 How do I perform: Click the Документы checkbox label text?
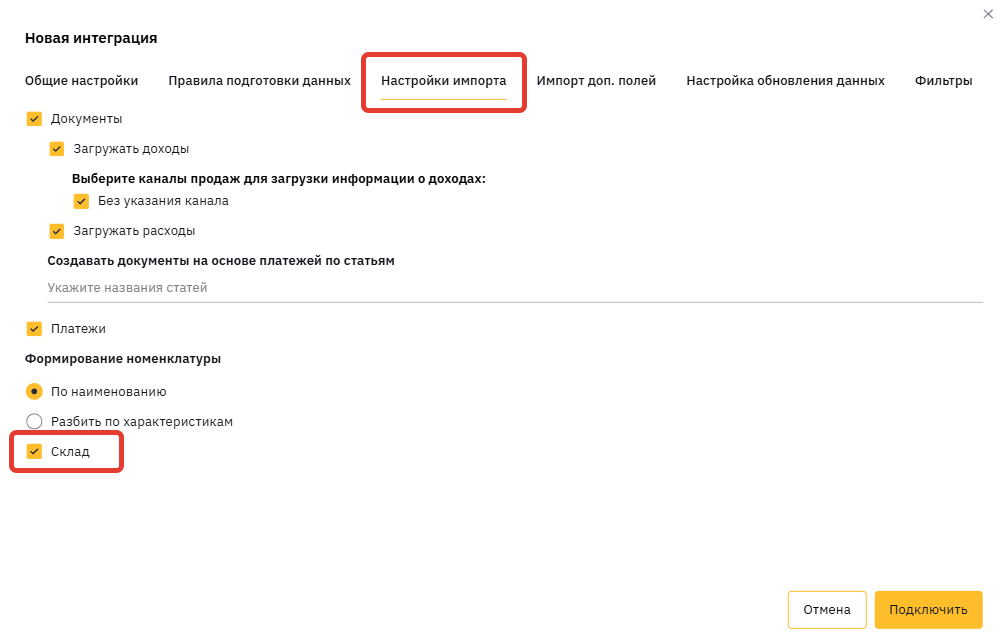(86, 119)
